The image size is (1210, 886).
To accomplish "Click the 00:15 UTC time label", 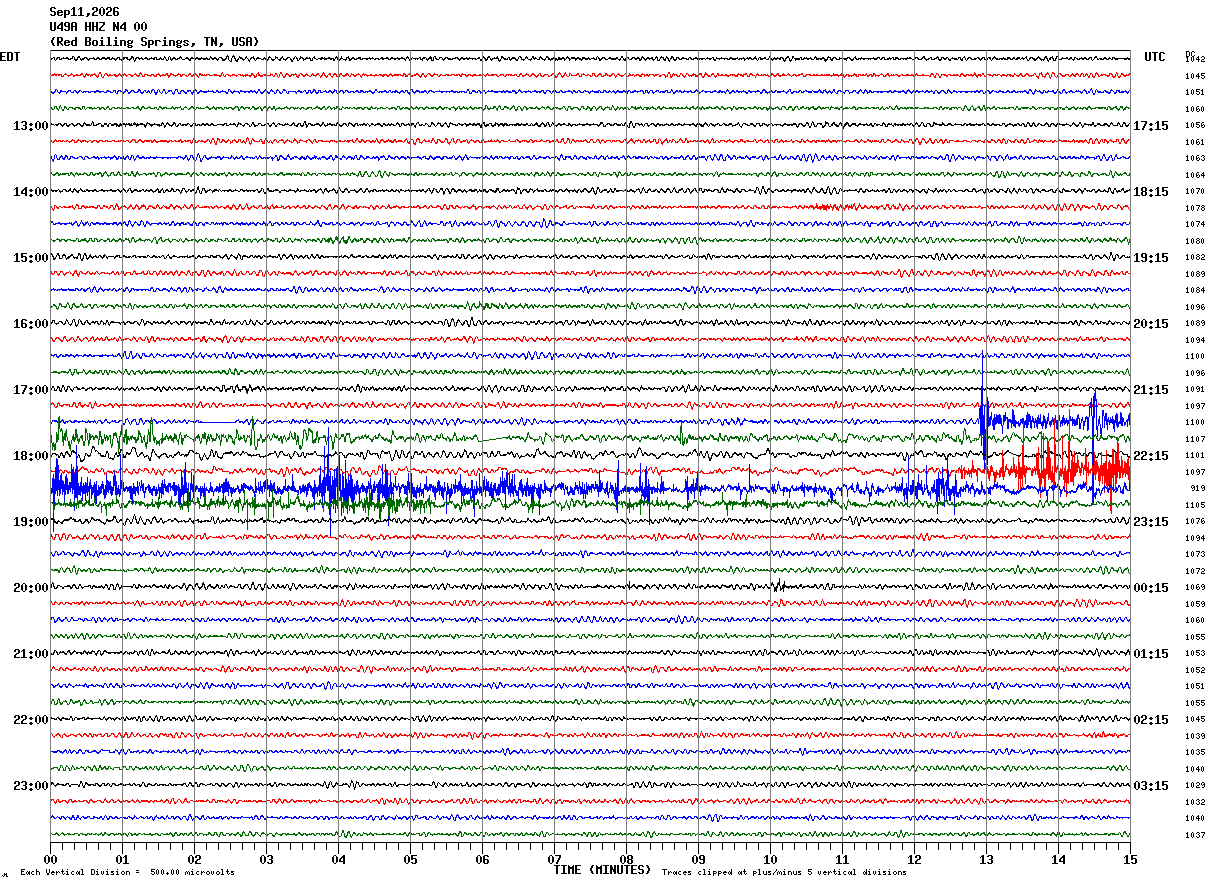I will point(1151,588).
